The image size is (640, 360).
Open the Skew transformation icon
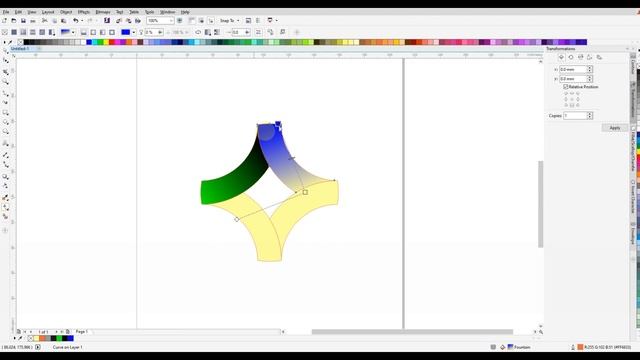click(x=599, y=57)
